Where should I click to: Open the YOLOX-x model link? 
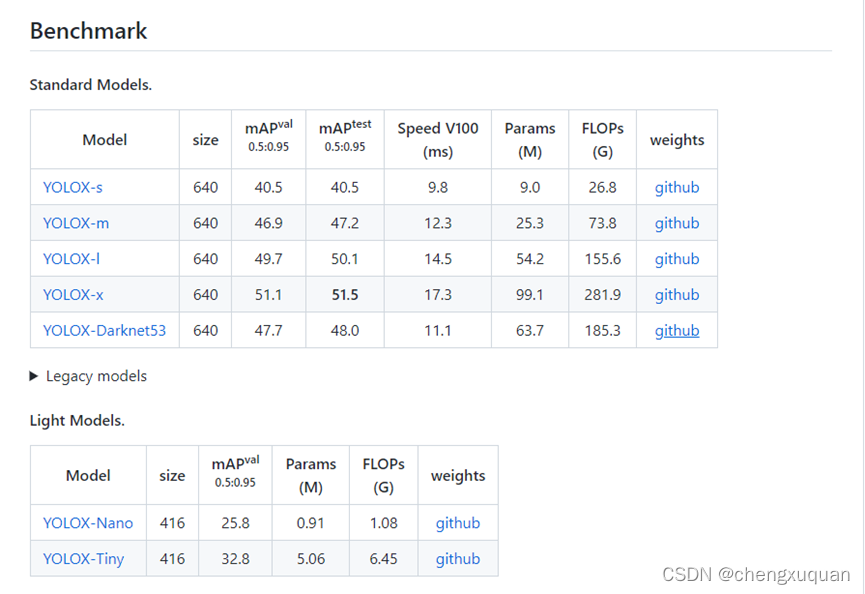pos(73,295)
